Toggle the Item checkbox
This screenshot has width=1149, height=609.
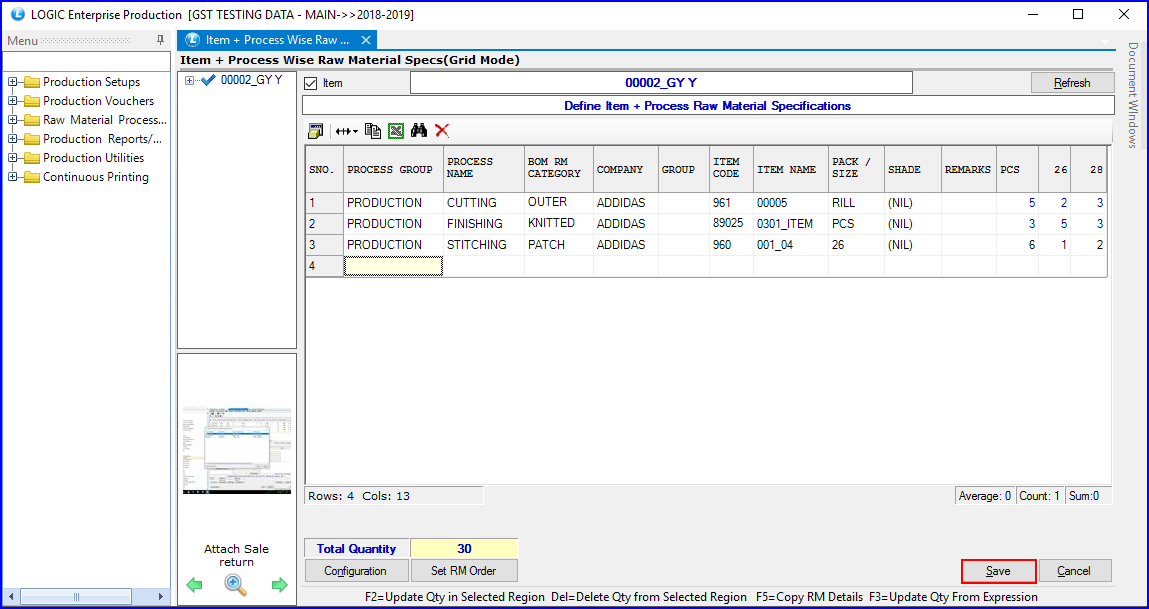click(311, 83)
